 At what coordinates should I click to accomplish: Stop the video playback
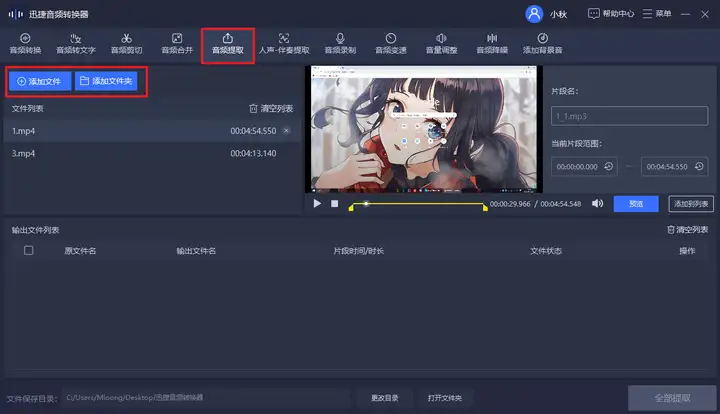tap(335, 203)
